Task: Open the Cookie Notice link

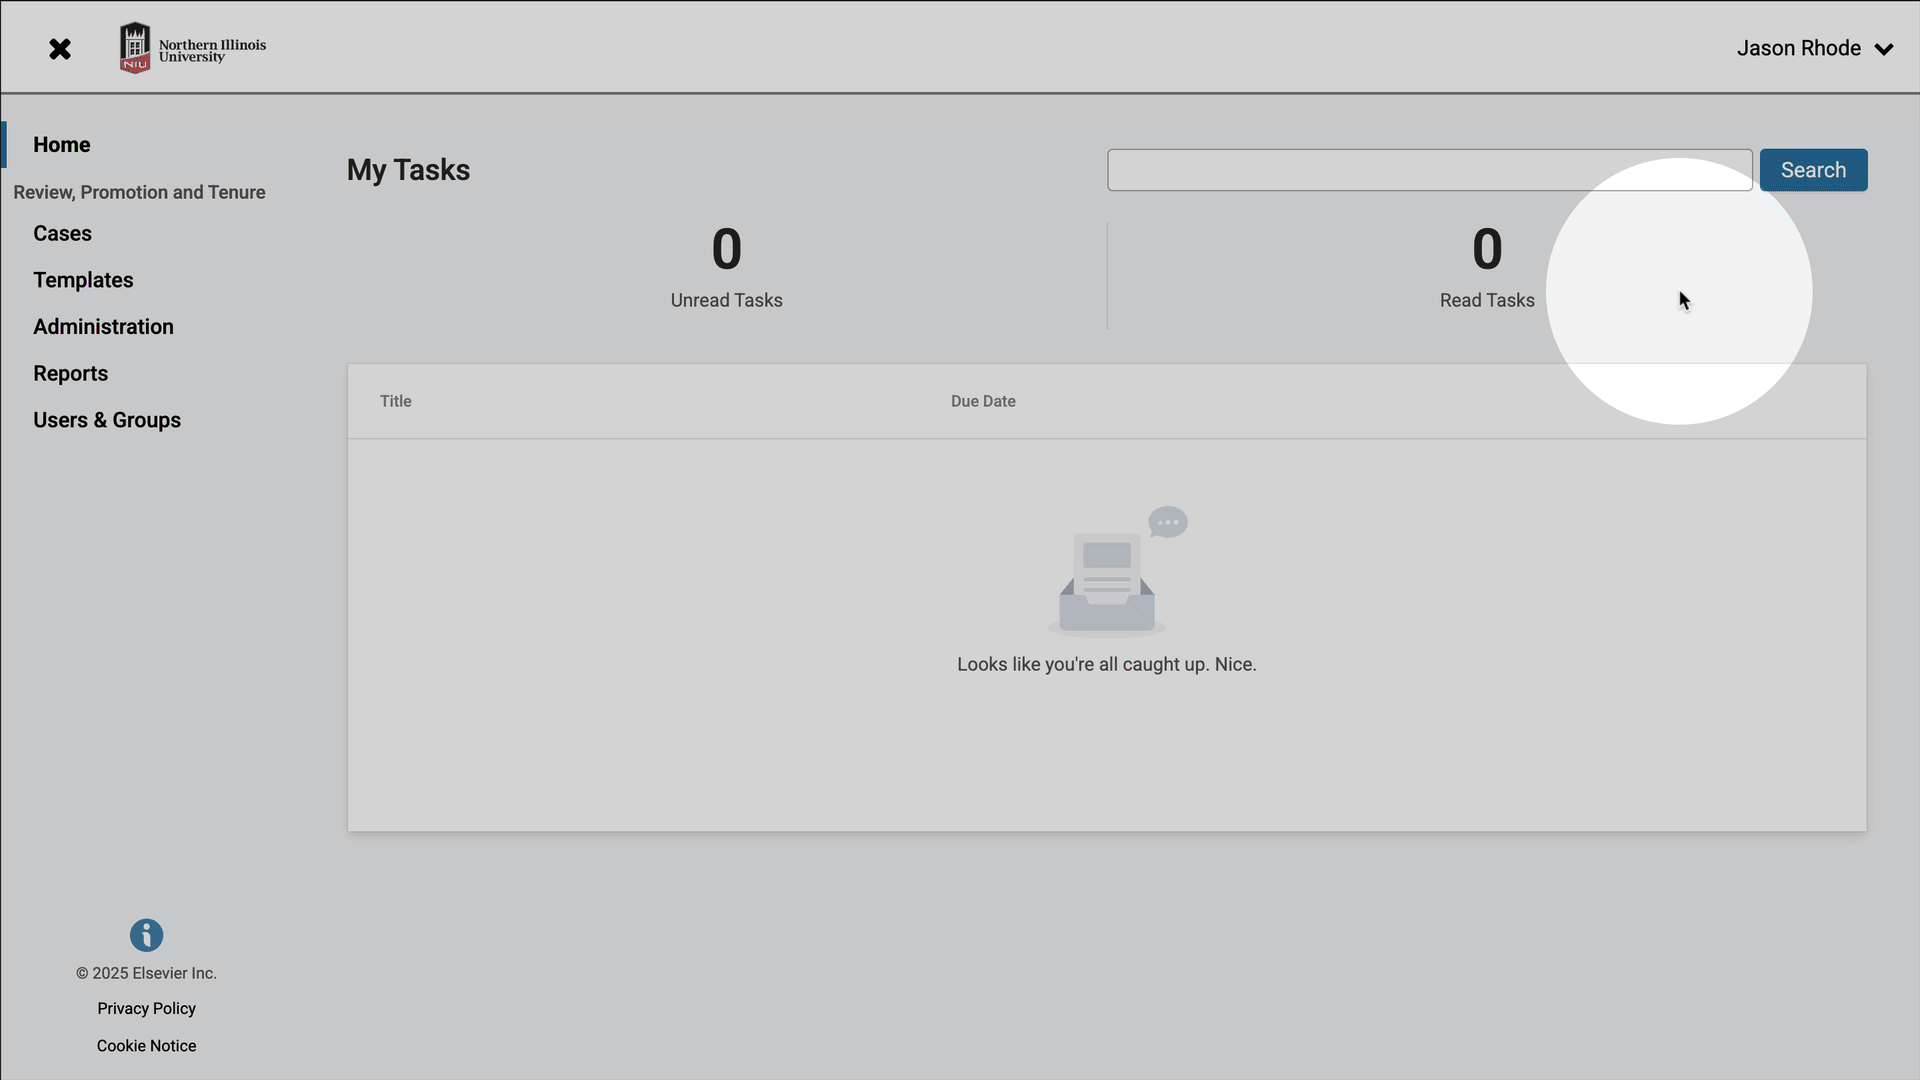Action: point(146,1045)
